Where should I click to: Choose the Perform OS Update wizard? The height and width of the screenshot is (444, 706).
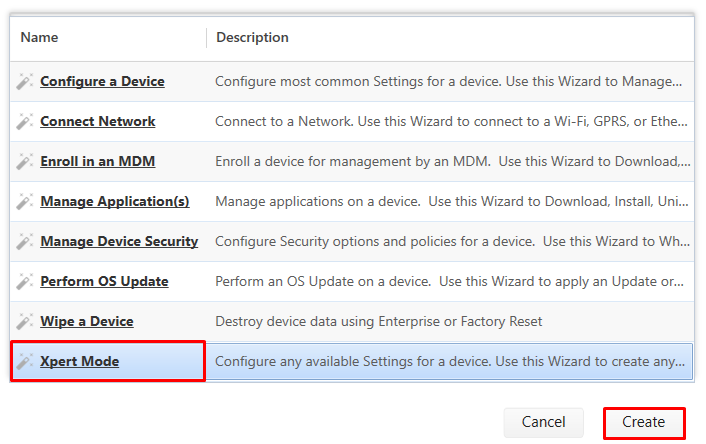click(104, 282)
